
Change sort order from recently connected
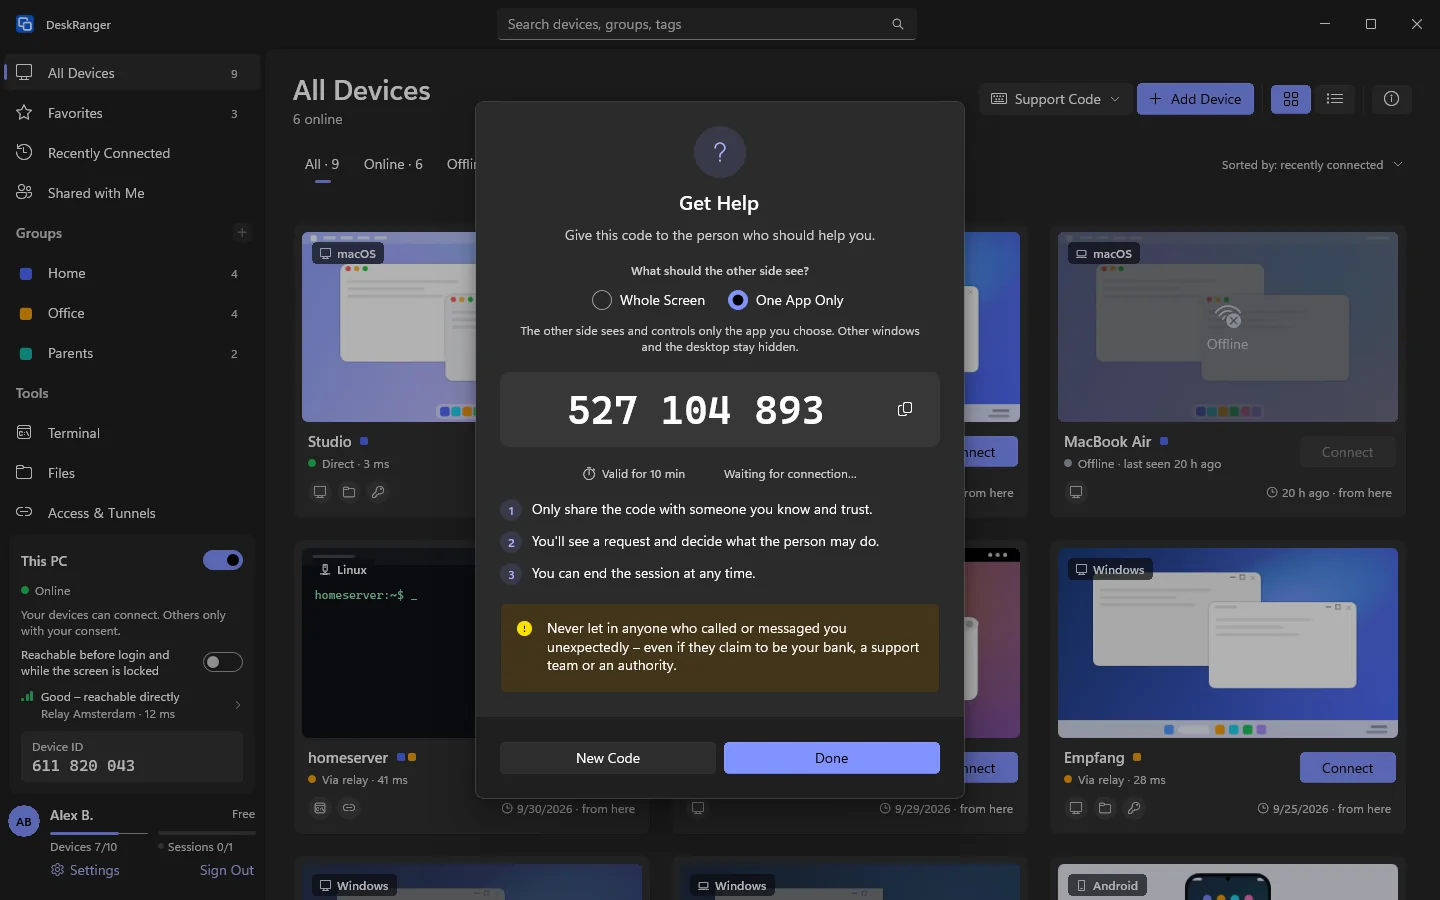(x=1312, y=165)
